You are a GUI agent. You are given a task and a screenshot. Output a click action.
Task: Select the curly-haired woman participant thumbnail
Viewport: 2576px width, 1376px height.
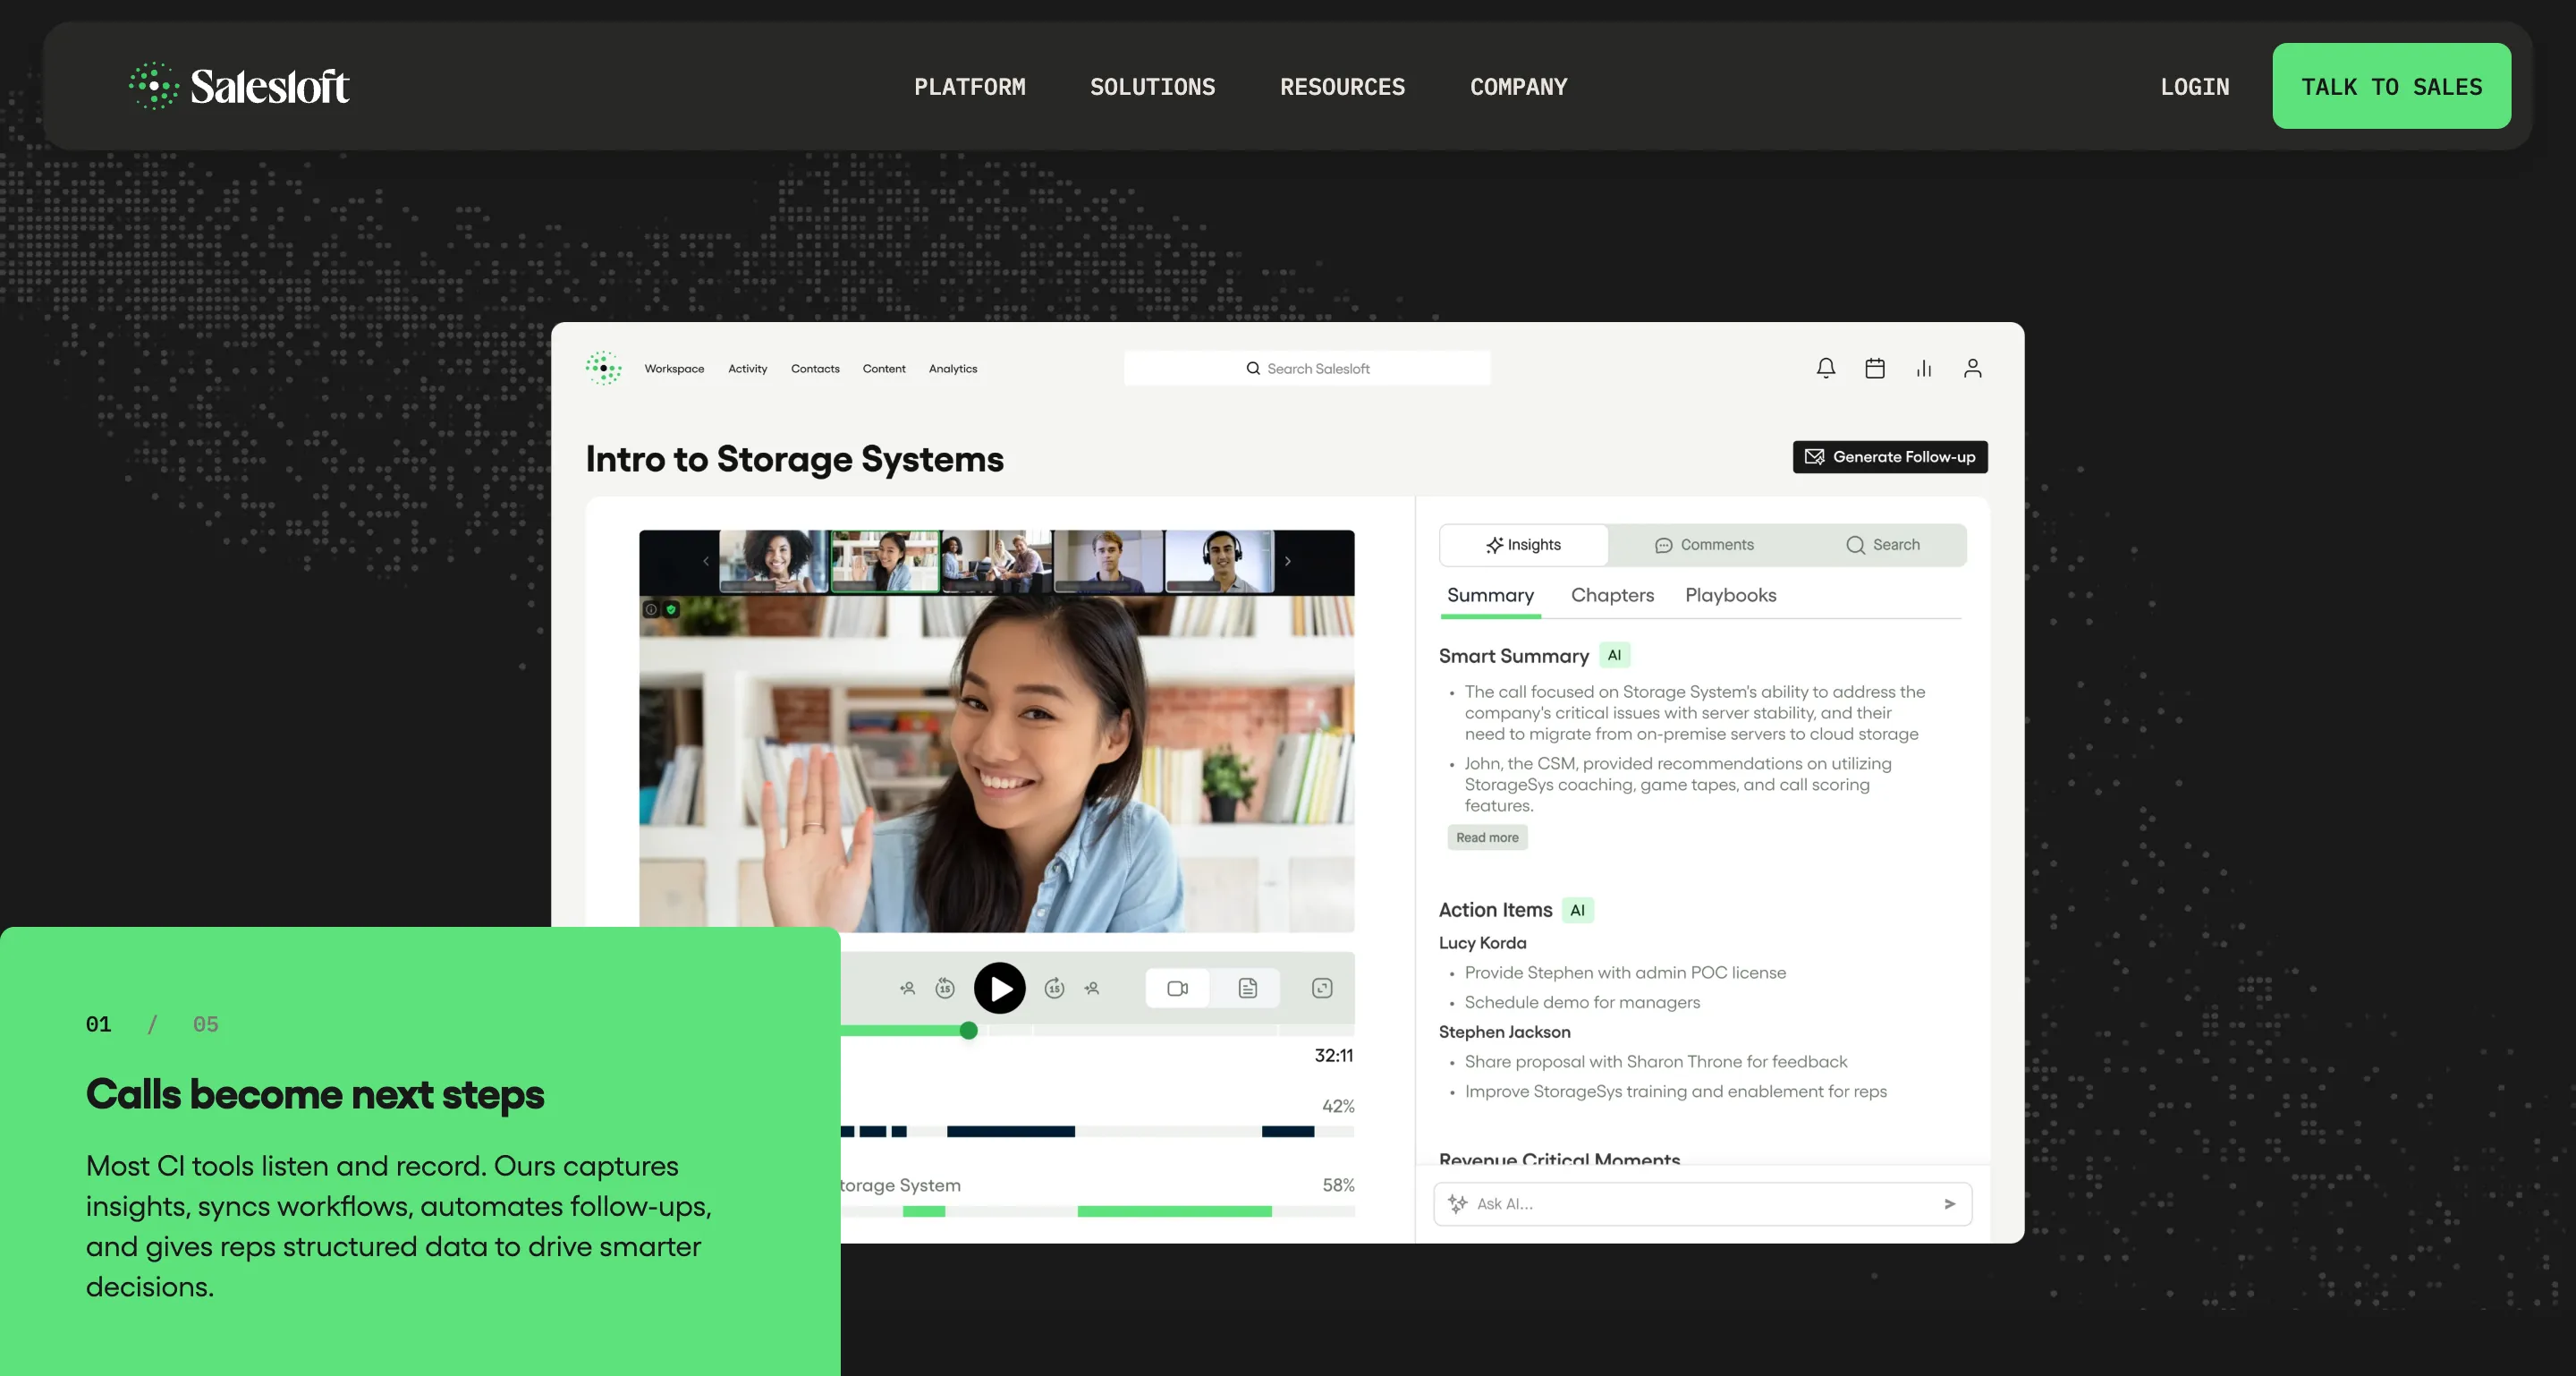(x=774, y=562)
